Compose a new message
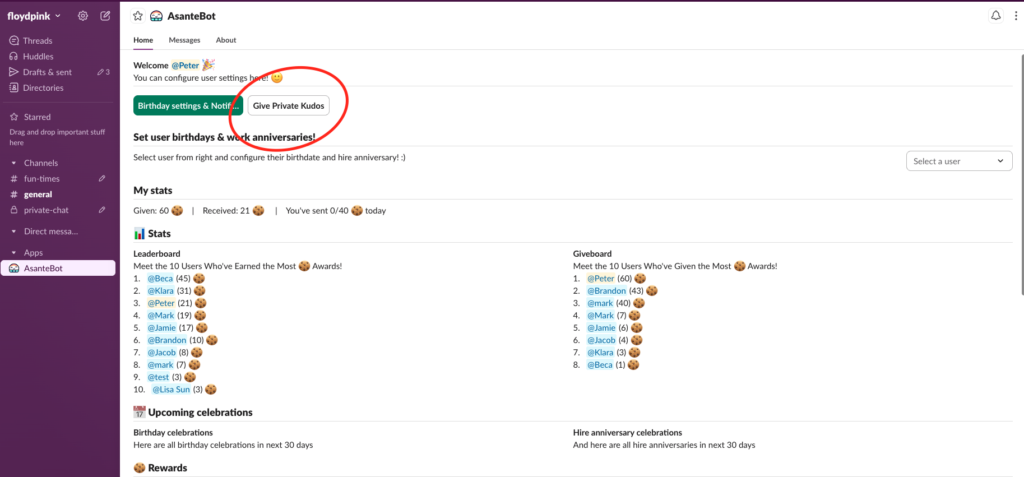 pos(105,16)
